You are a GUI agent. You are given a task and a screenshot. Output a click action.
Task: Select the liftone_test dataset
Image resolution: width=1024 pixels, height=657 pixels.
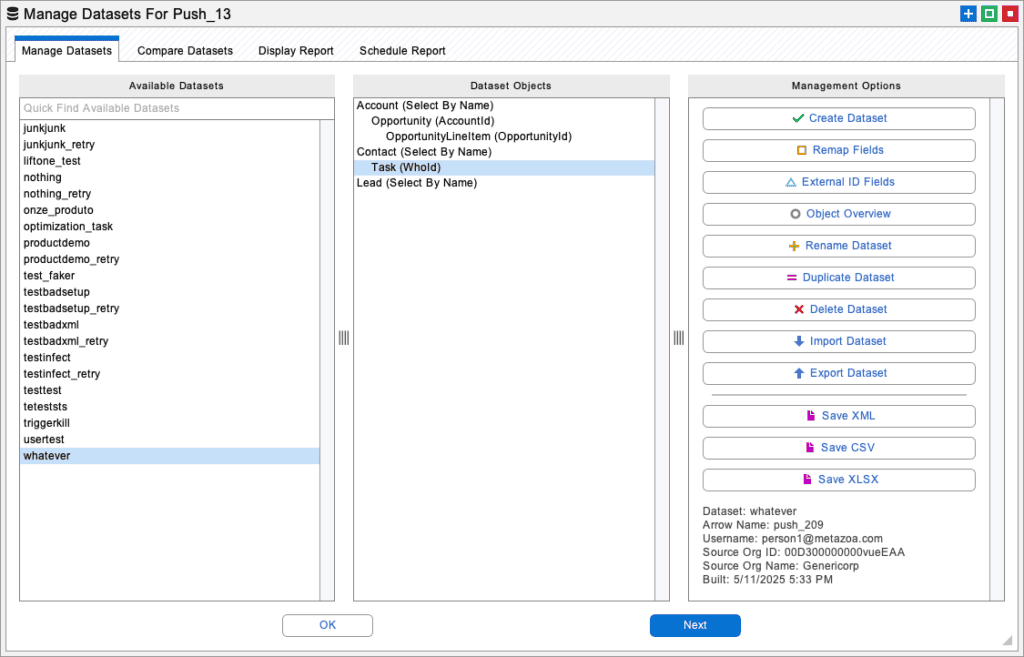[170, 161]
